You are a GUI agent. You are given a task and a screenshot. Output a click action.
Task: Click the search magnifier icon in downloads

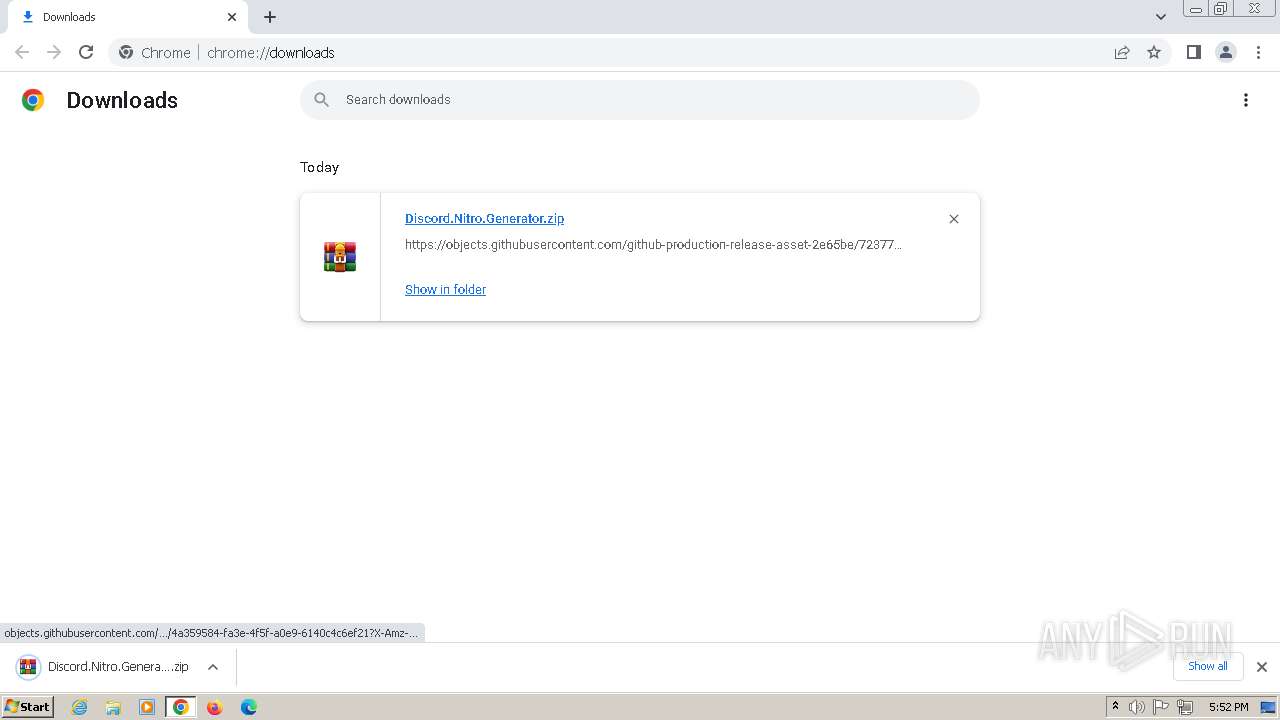pyautogui.click(x=322, y=99)
